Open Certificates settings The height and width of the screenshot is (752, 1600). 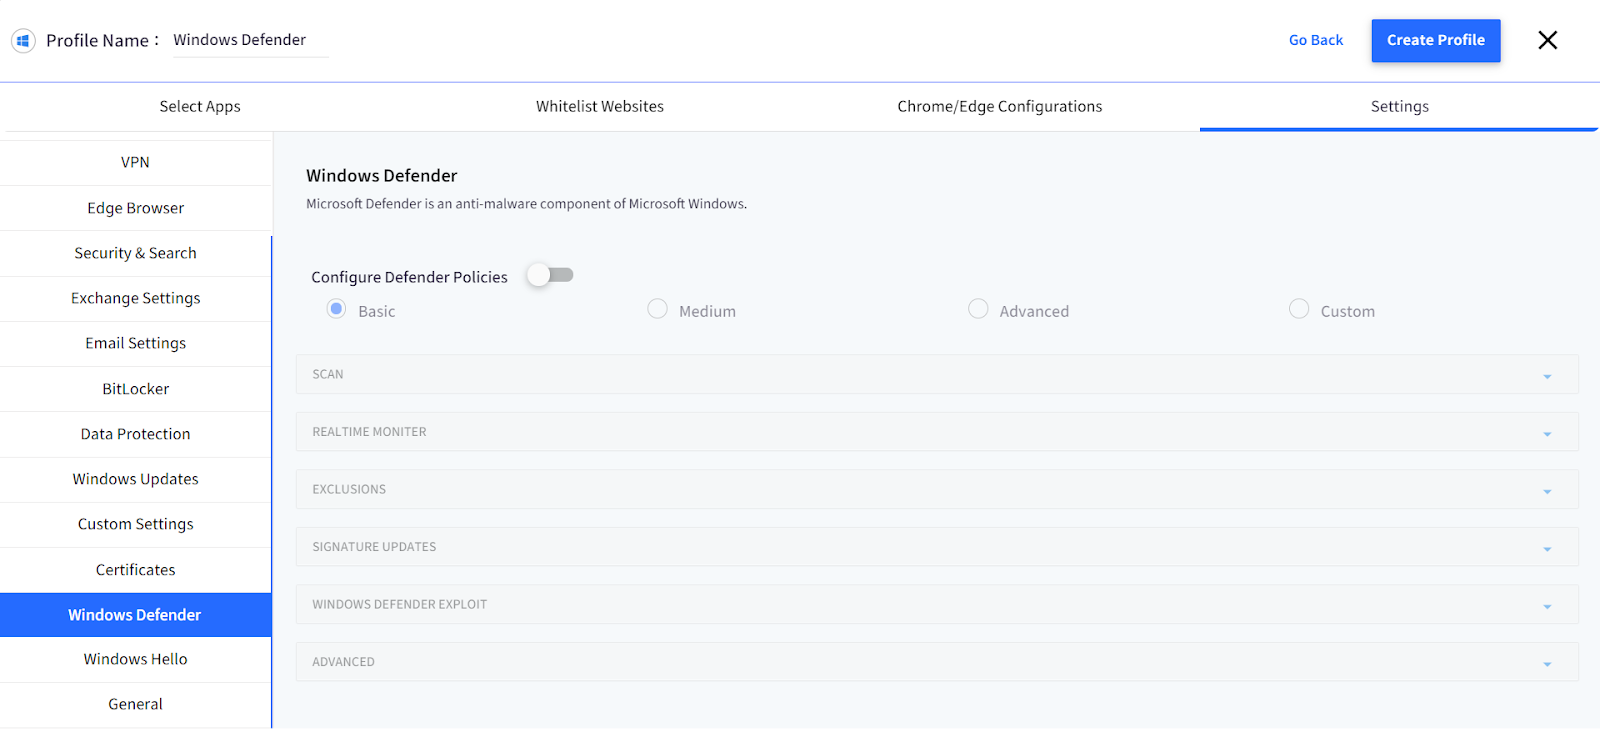click(136, 570)
